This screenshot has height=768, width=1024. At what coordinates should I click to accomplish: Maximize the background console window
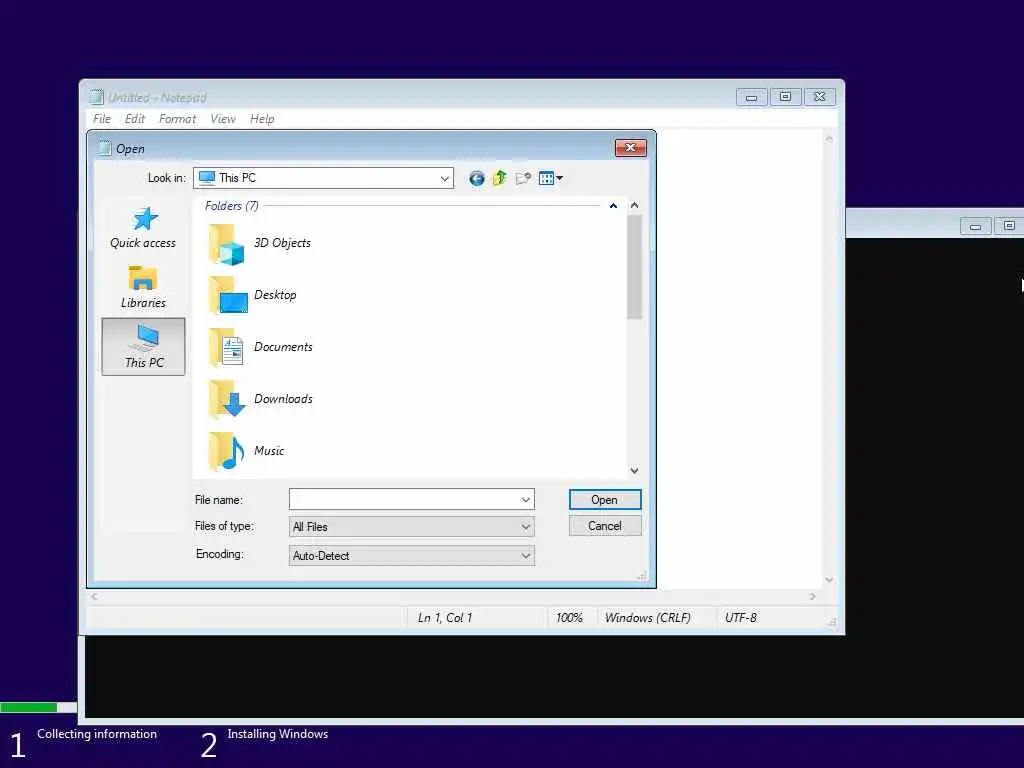pyautogui.click(x=1010, y=226)
